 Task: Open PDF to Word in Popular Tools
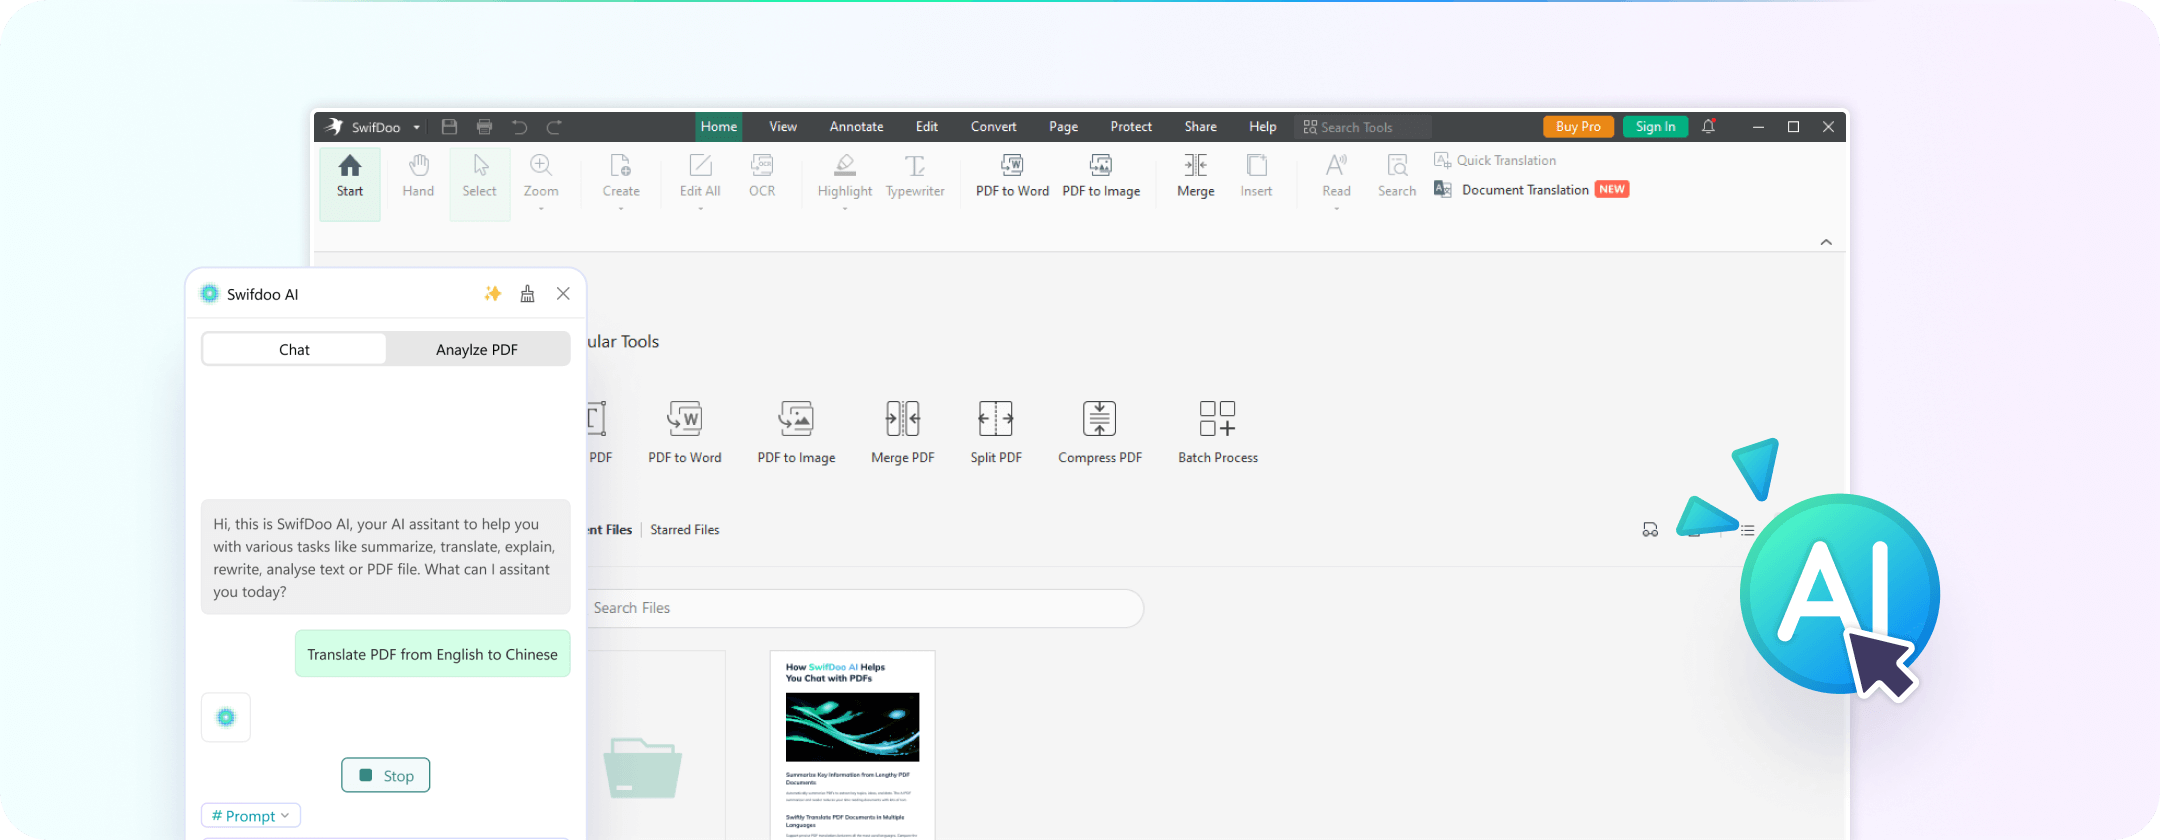[x=685, y=433]
